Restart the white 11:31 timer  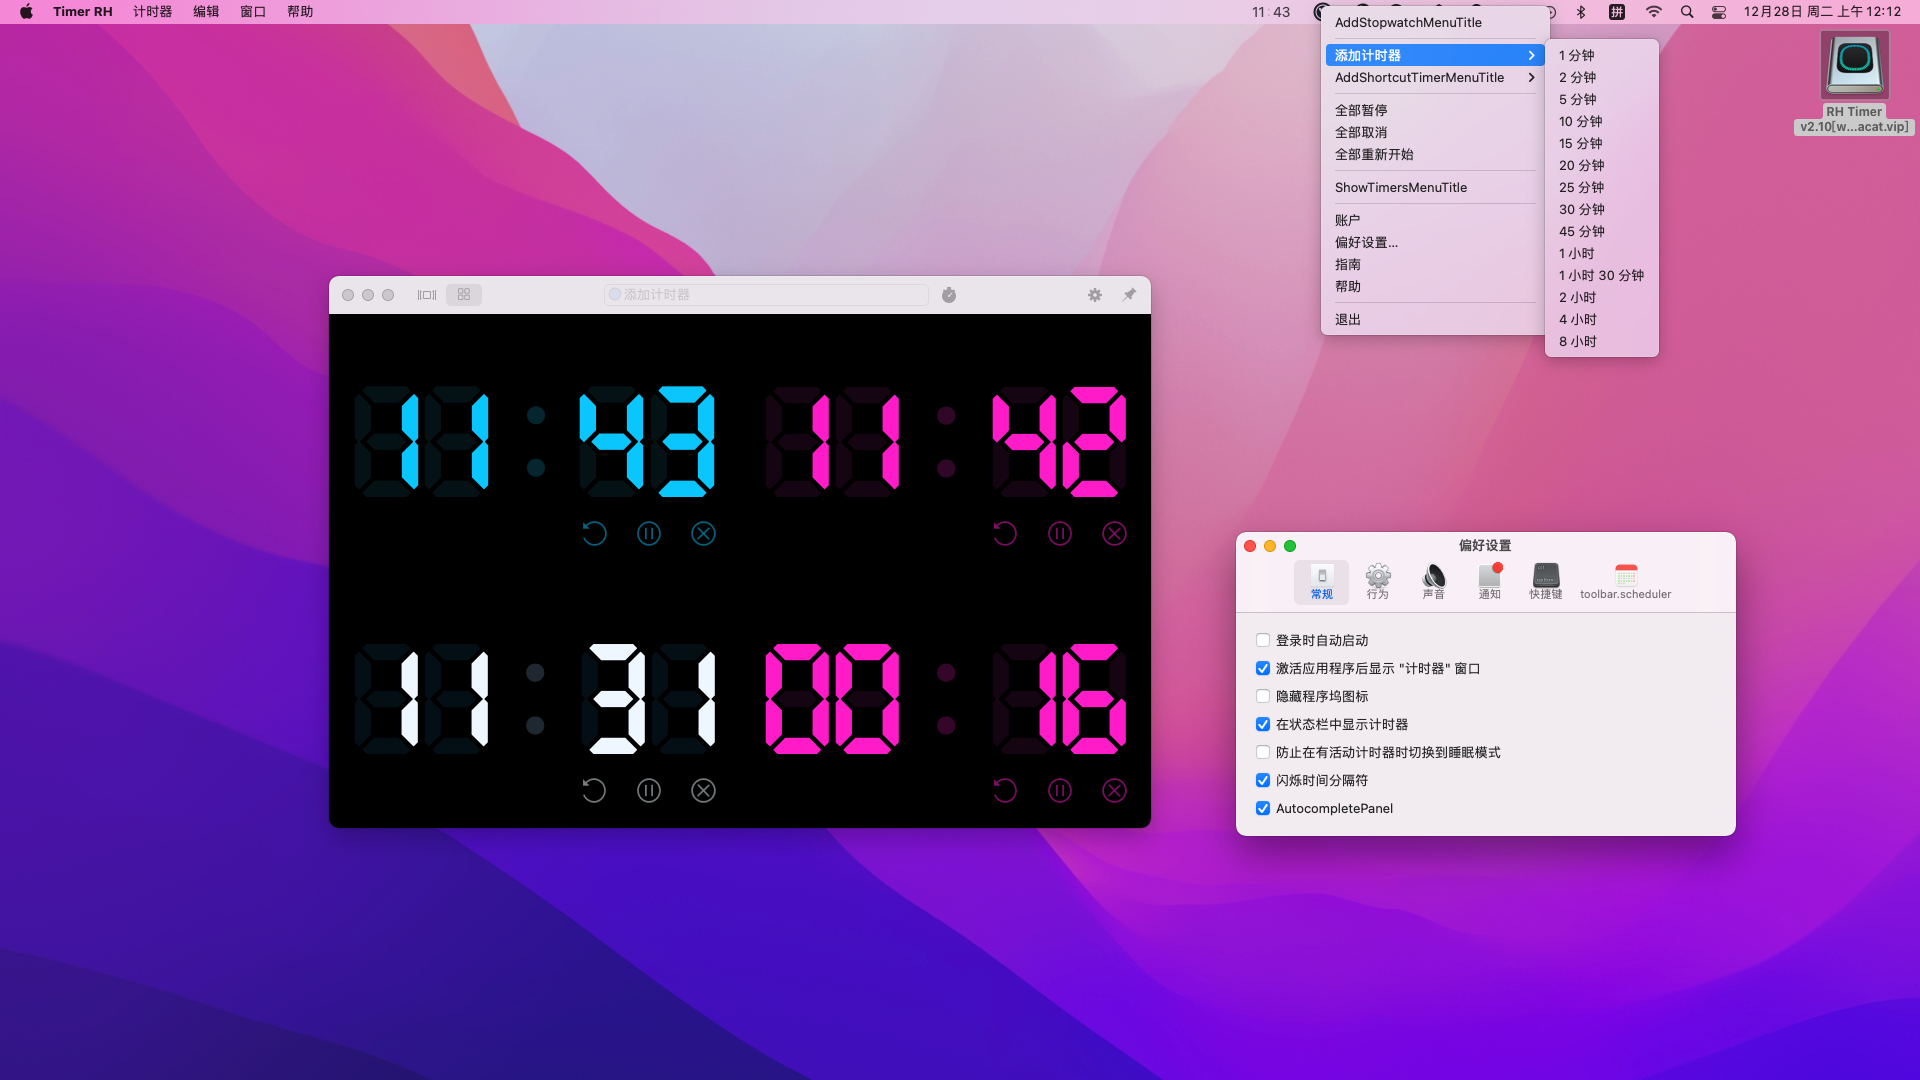[x=594, y=791]
